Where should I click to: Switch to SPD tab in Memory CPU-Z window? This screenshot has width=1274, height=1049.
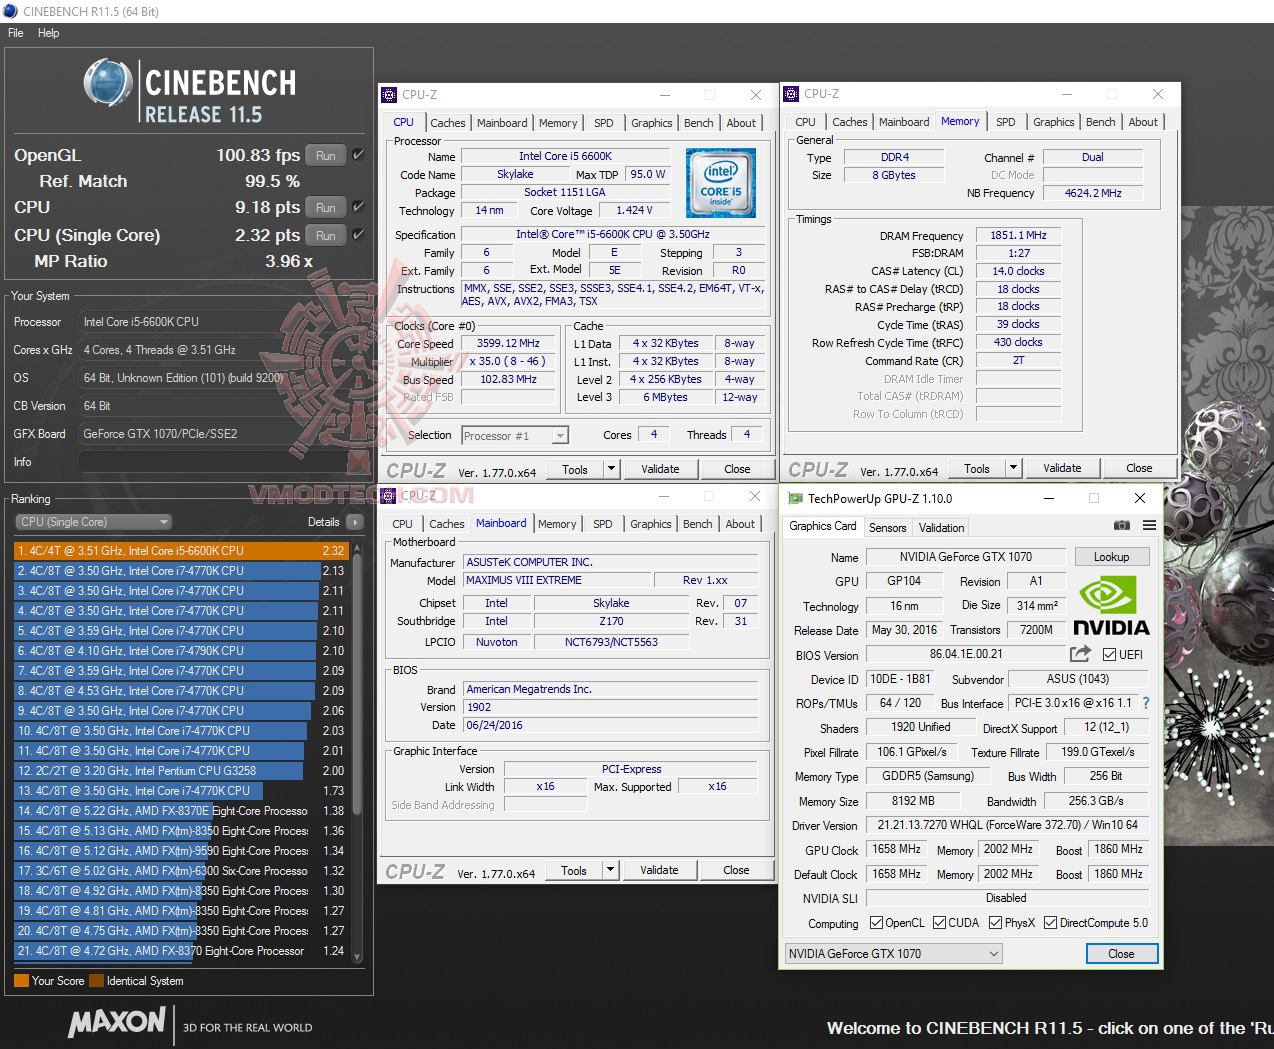1006,122
